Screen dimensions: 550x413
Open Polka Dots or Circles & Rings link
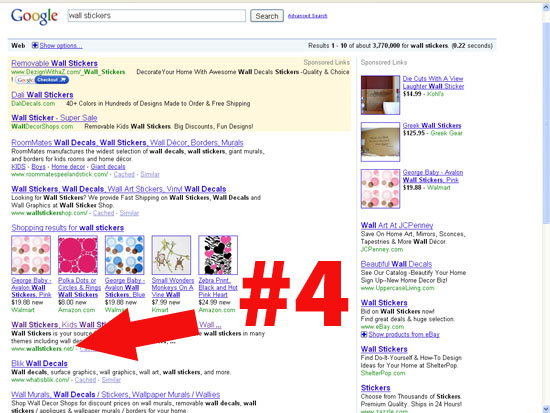coord(79,287)
